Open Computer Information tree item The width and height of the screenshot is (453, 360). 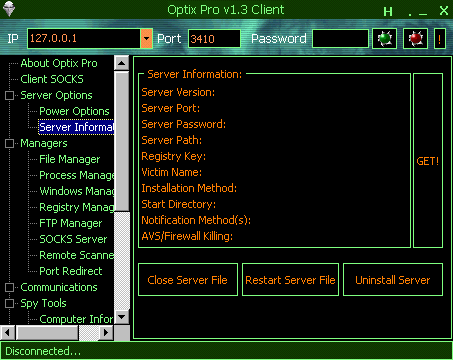pyautogui.click(x=77, y=319)
